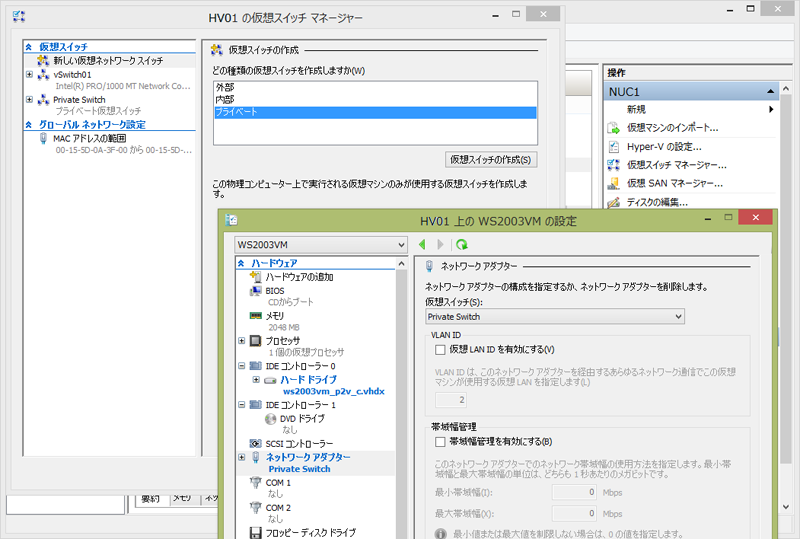Click the 最大帯域幅 Mbps input field

point(574,513)
